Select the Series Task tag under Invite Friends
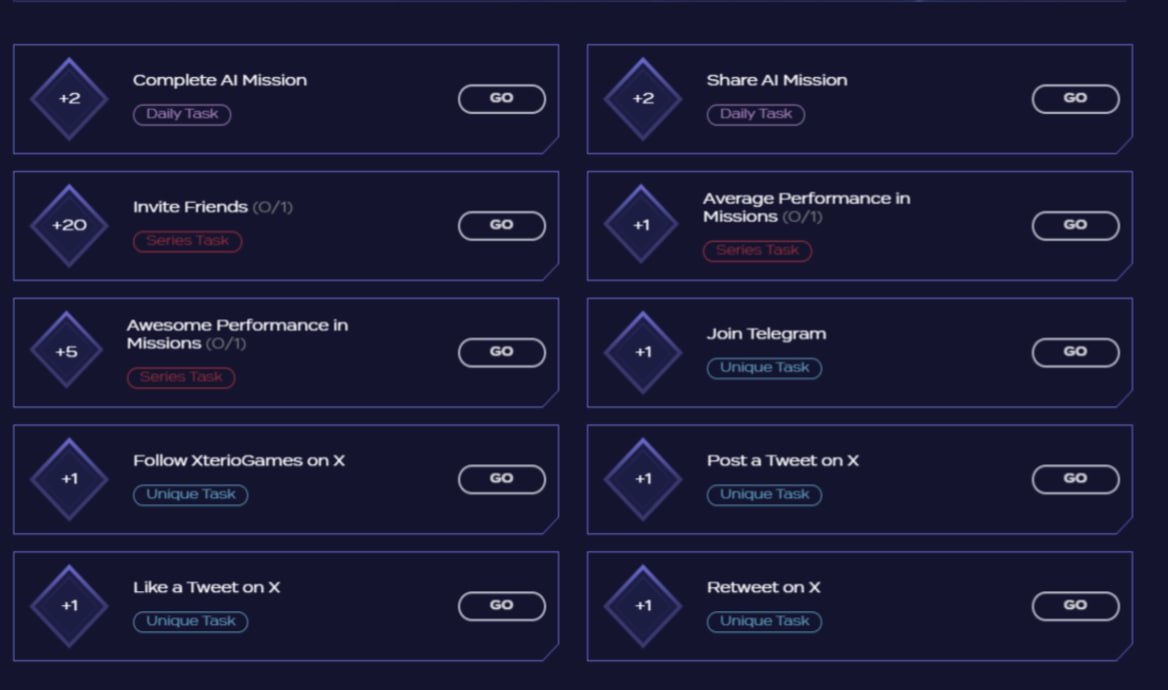 tap(187, 241)
